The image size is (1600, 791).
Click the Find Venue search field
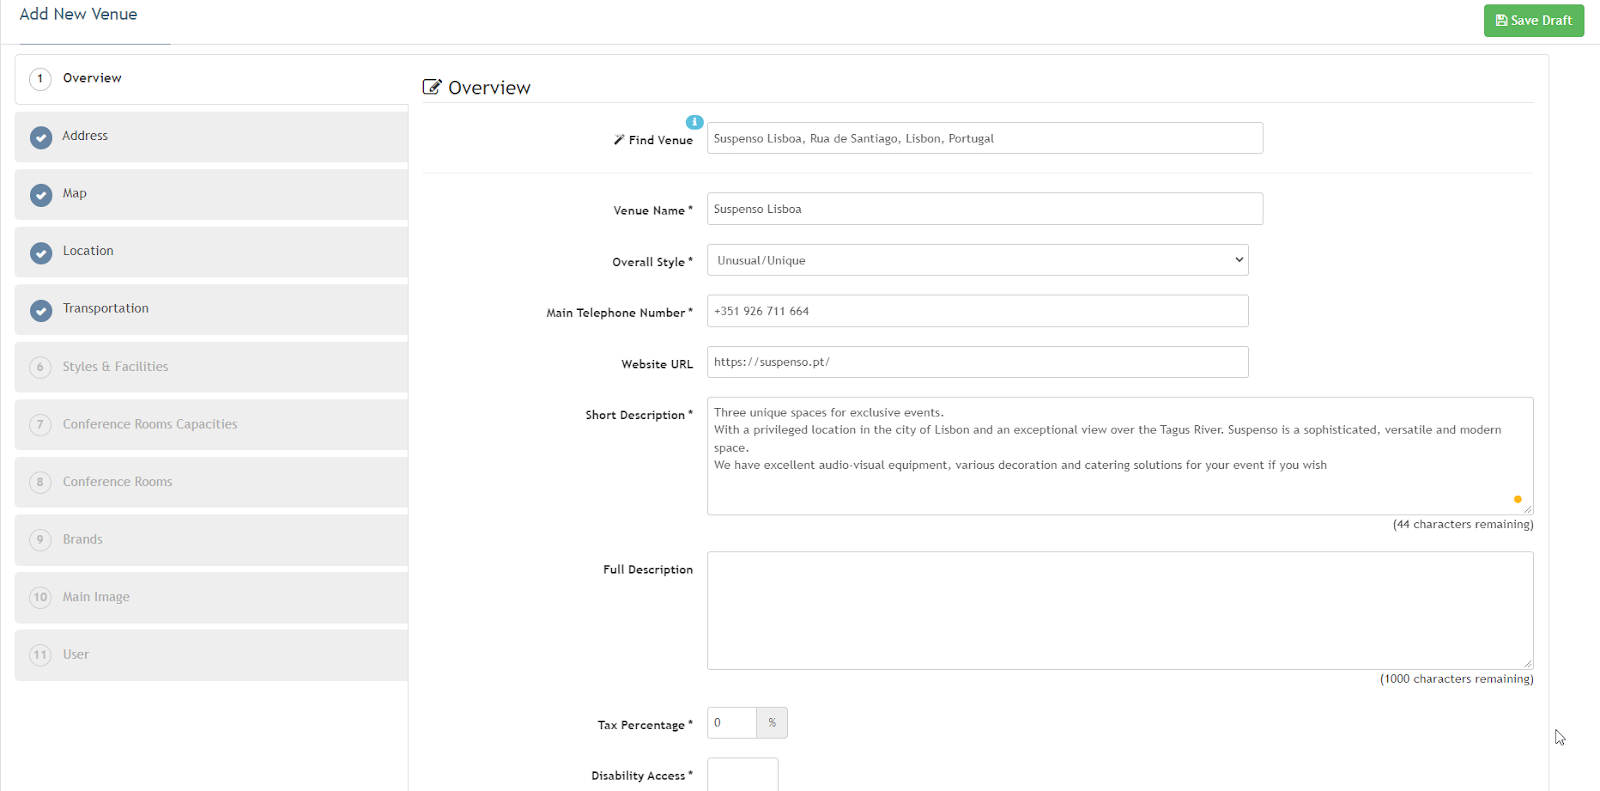click(x=985, y=138)
